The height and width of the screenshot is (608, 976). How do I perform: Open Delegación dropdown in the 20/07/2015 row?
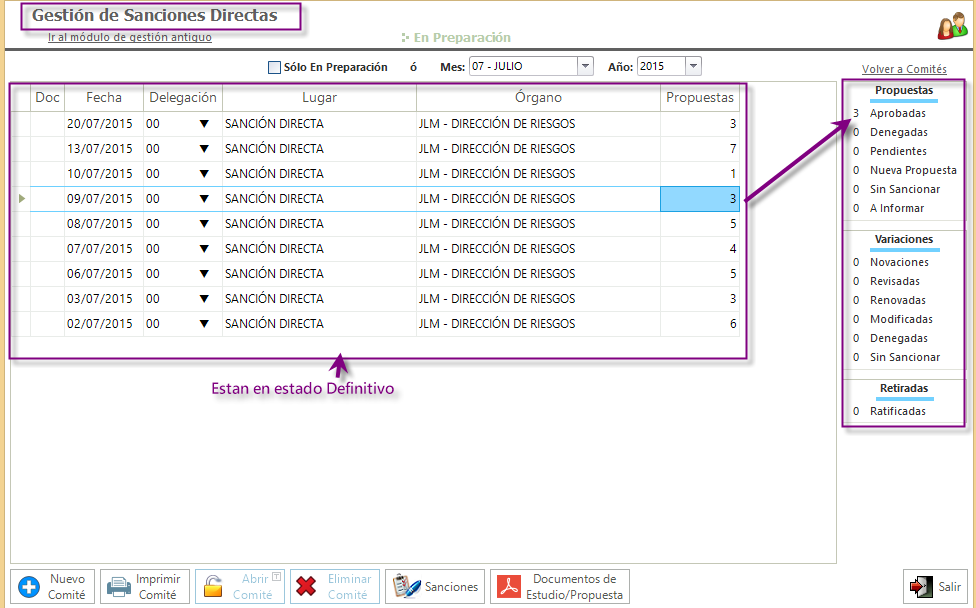(204, 123)
